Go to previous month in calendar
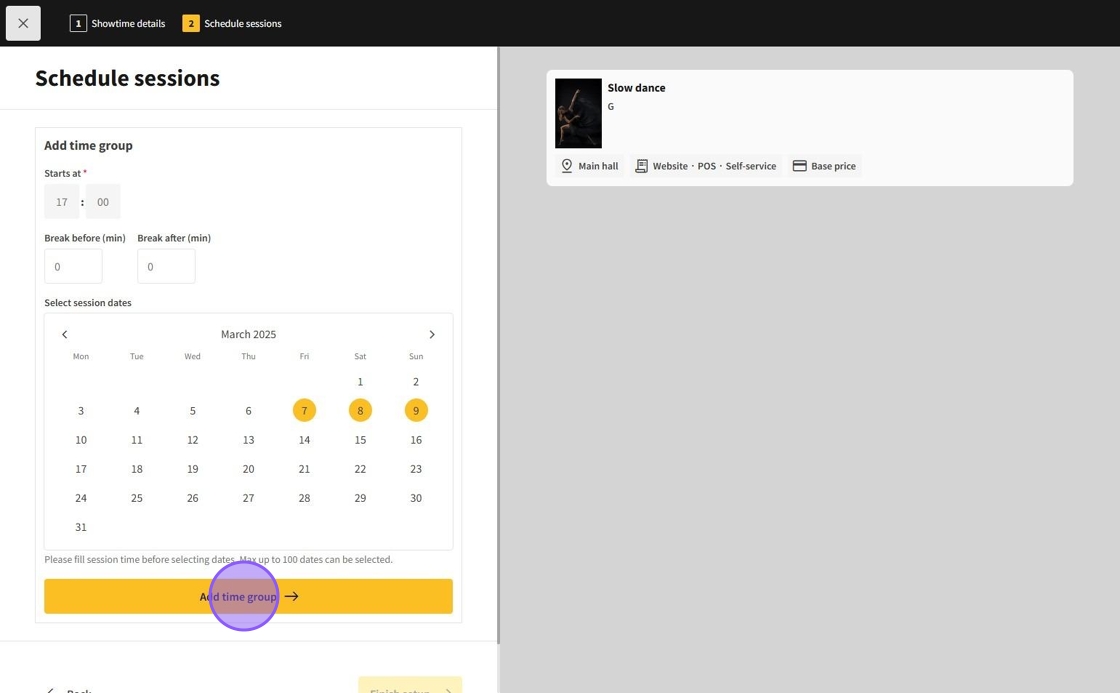Image resolution: width=1120 pixels, height=693 pixels. click(x=65, y=334)
